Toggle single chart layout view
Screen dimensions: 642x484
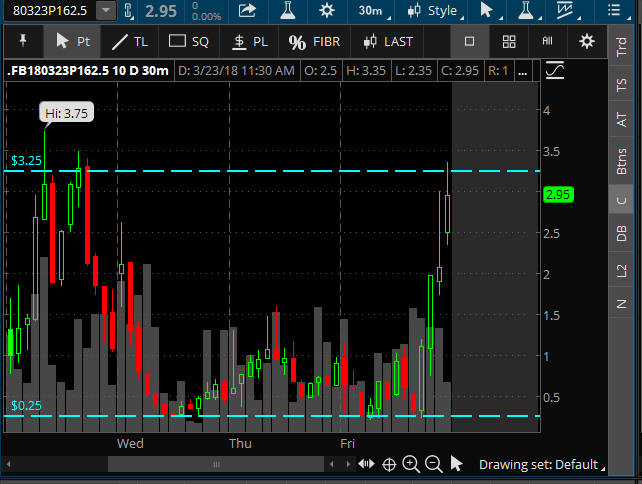[470, 41]
